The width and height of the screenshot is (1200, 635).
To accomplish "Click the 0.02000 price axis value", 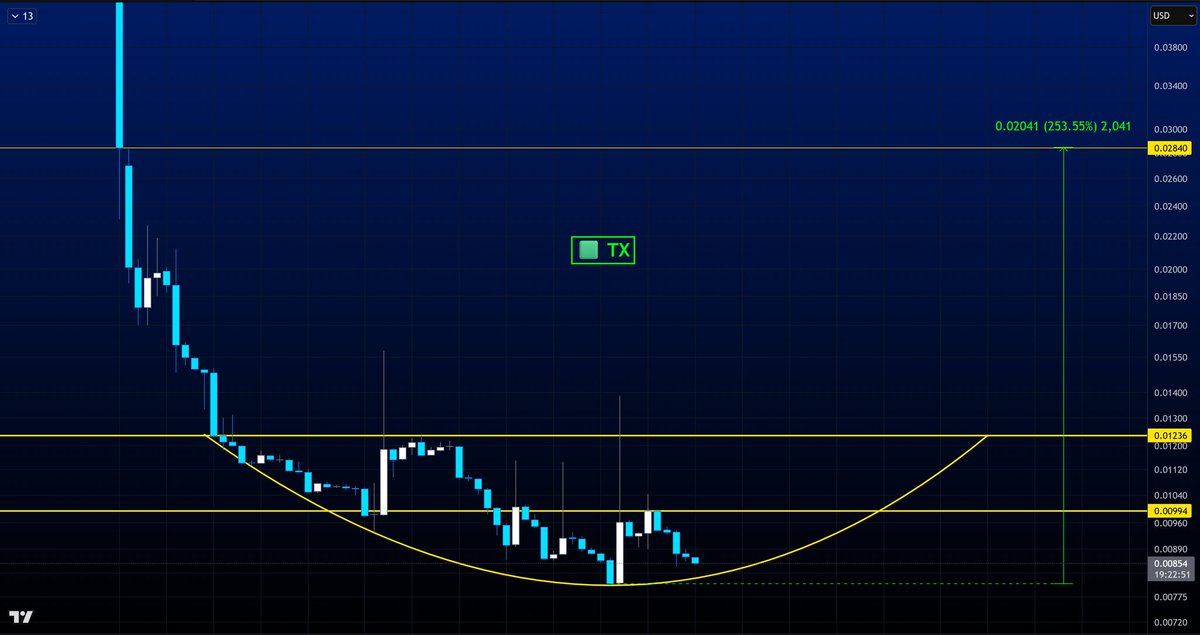I will 1170,269.
